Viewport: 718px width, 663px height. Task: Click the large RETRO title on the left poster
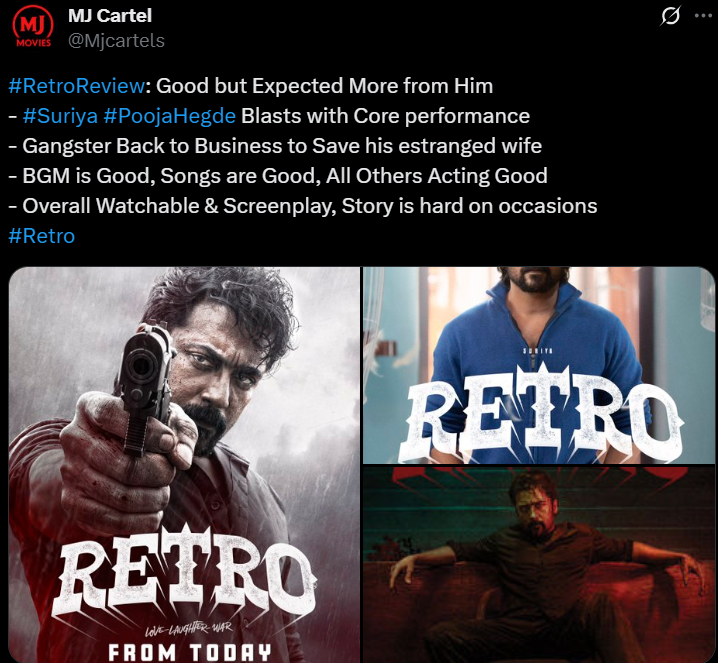tap(185, 574)
